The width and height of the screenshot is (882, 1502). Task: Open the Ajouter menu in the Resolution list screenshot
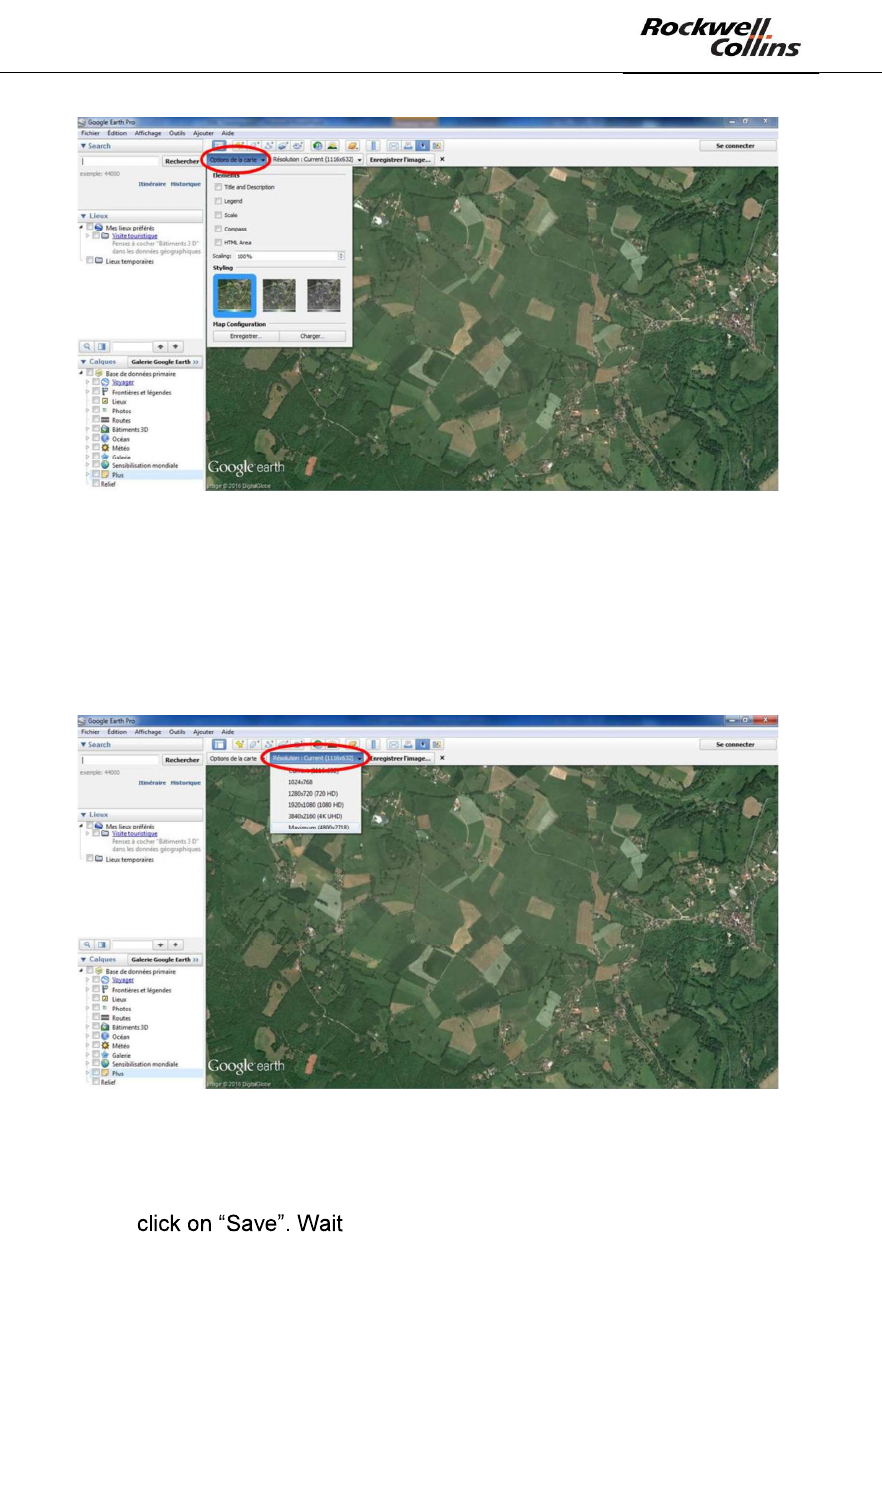[203, 732]
